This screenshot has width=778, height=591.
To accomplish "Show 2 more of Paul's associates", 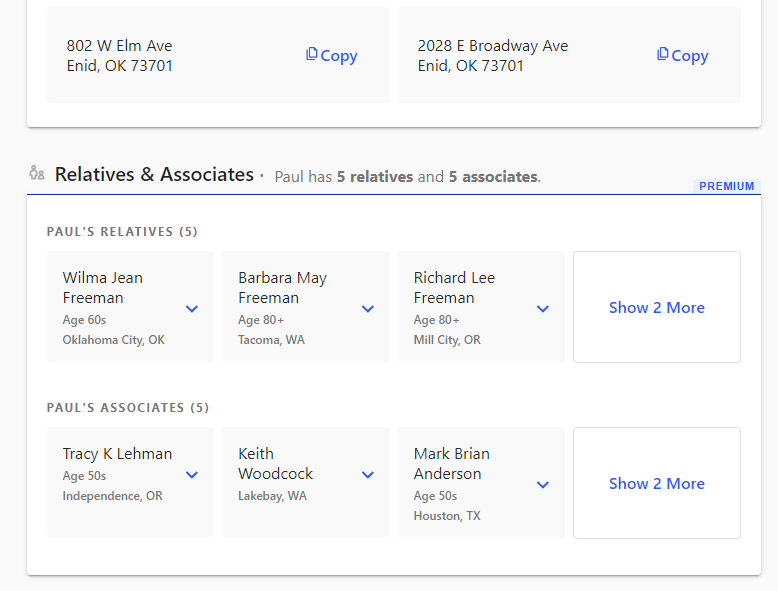I will click(656, 483).
